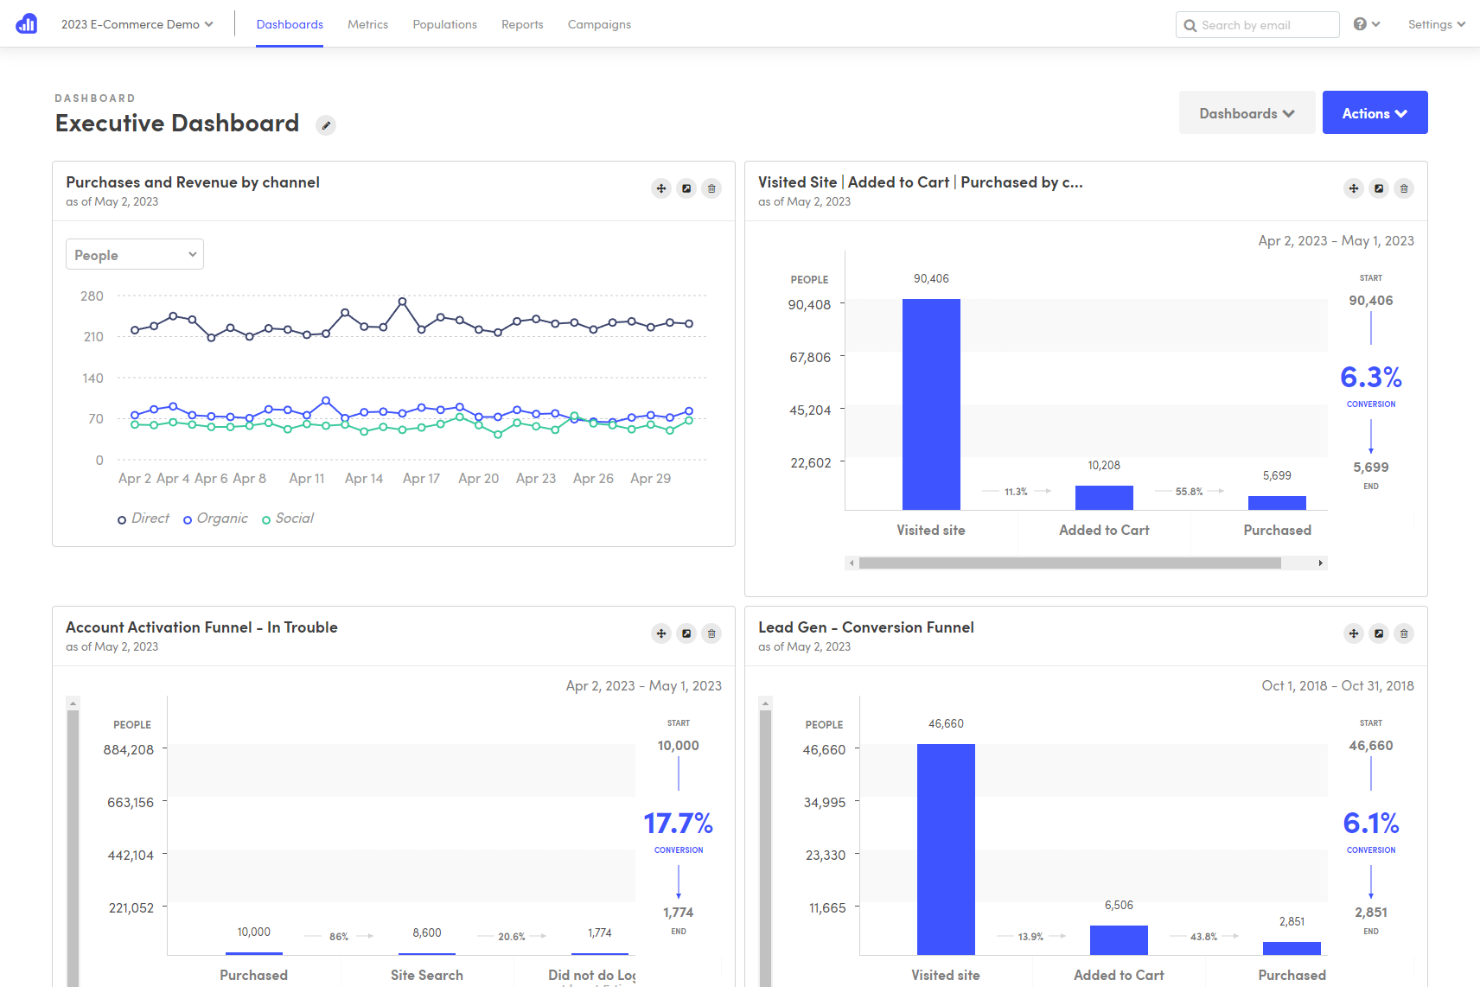This screenshot has height=987, width=1480.
Task: Switch to the Metrics tab
Action: click(368, 24)
